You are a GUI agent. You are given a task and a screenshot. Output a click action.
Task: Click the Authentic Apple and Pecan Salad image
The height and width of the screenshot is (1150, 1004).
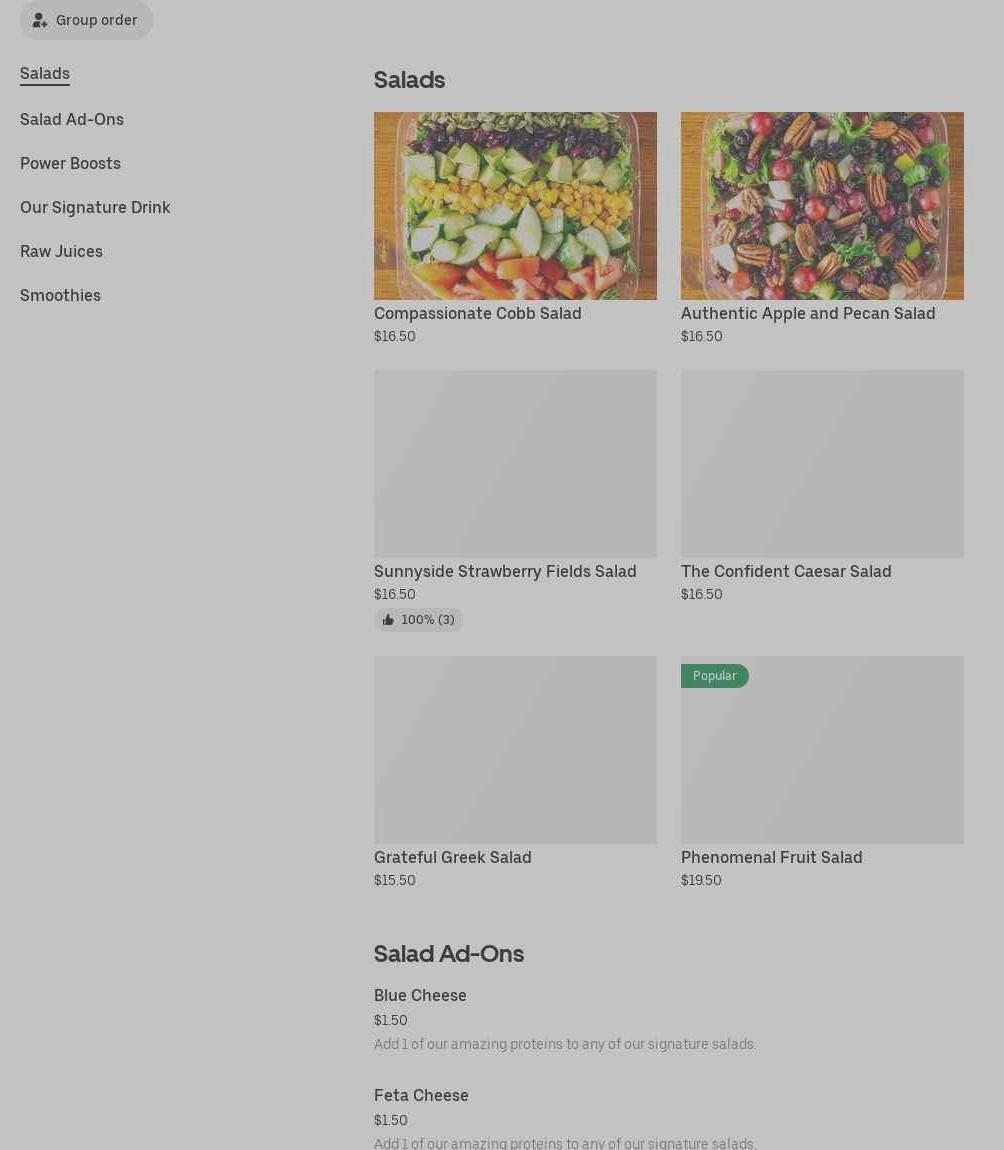pos(822,206)
